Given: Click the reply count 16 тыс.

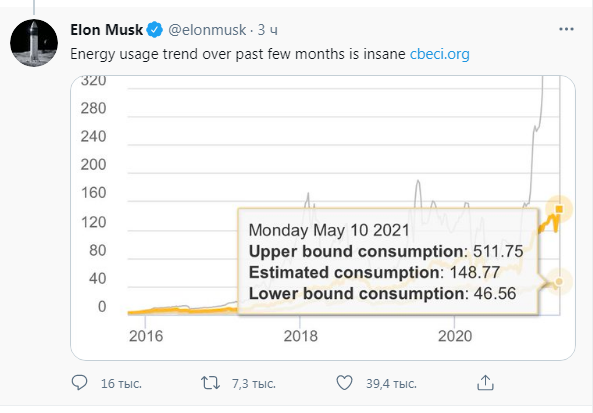Looking at the screenshot, I should [x=121, y=384].
